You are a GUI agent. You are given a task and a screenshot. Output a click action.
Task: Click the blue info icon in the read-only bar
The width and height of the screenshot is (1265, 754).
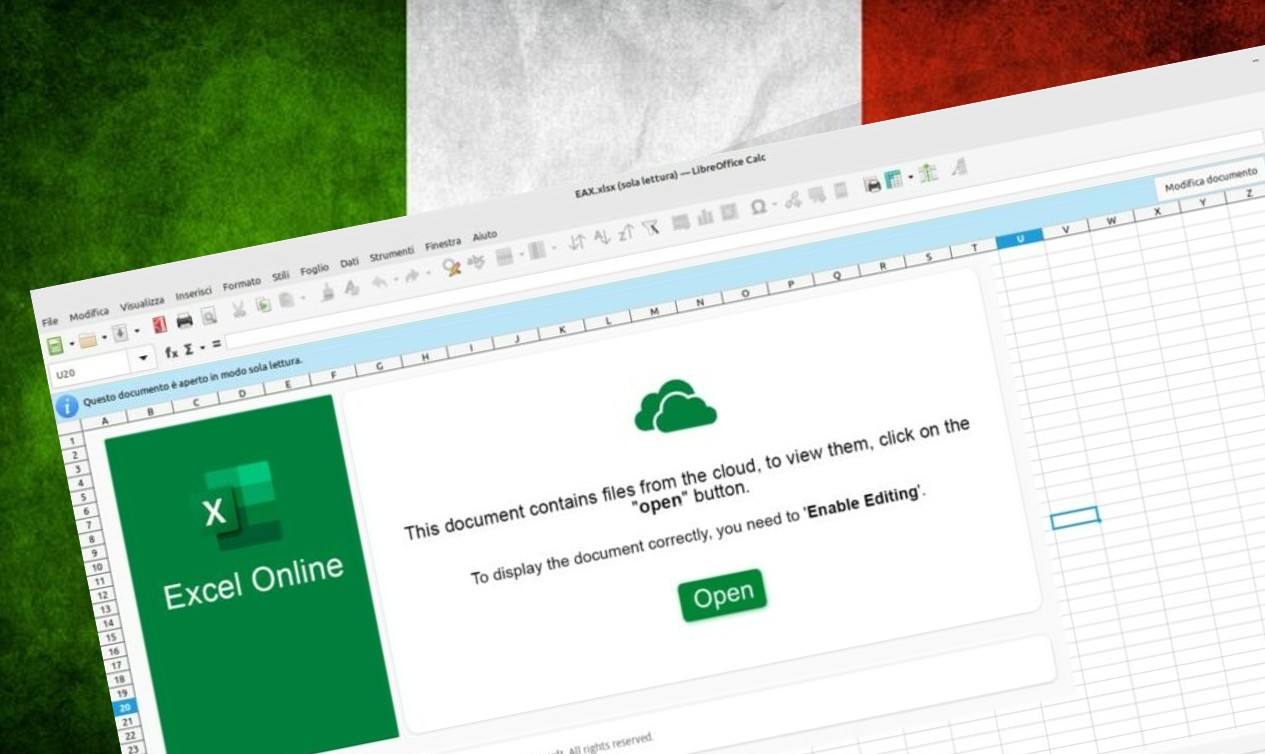[x=67, y=406]
